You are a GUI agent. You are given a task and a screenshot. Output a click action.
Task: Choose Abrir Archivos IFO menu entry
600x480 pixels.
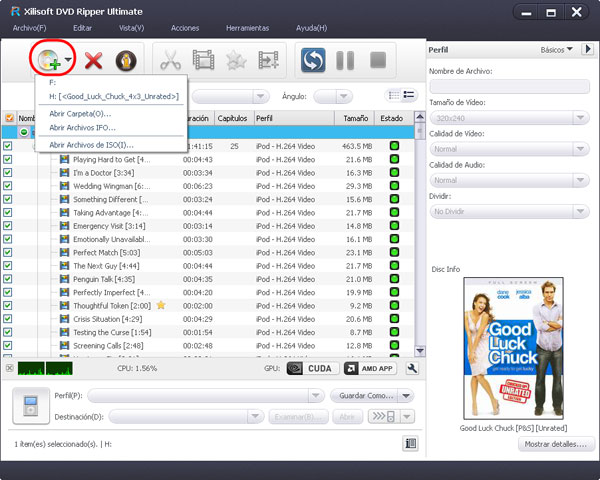[x=83, y=128]
